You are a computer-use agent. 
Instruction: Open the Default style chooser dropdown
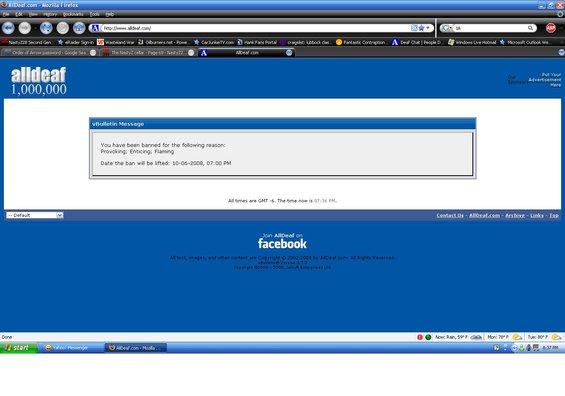pos(35,215)
